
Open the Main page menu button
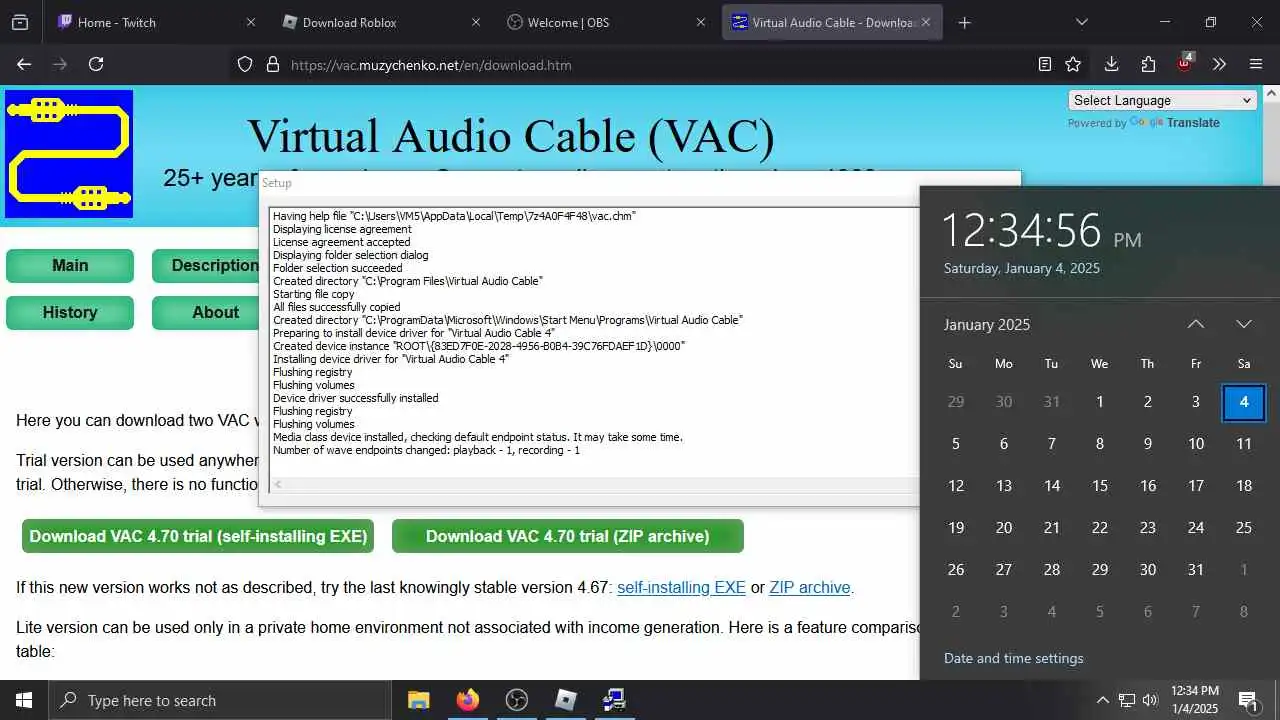coord(70,266)
